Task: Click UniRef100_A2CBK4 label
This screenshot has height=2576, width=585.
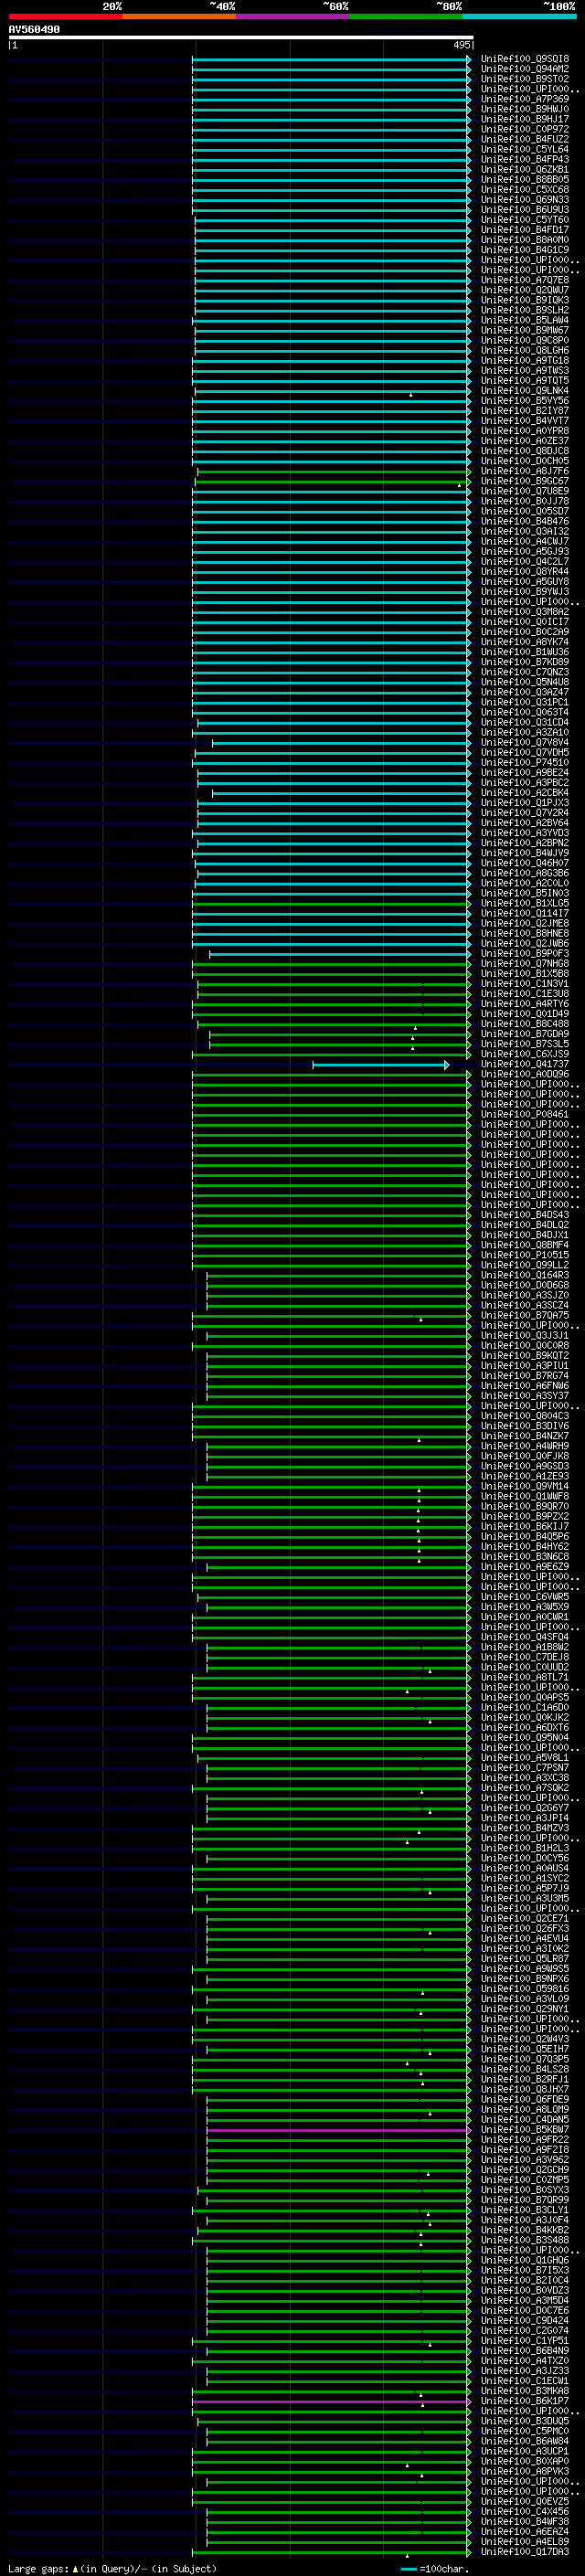Action: click(525, 793)
